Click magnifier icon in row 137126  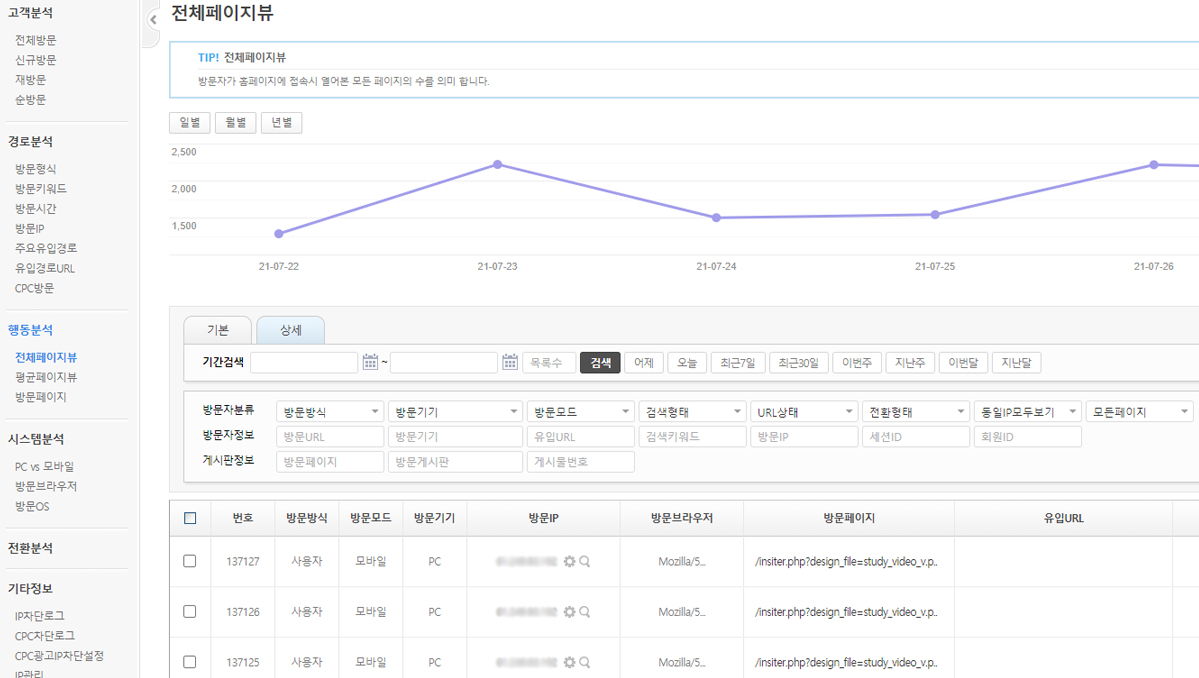585,612
